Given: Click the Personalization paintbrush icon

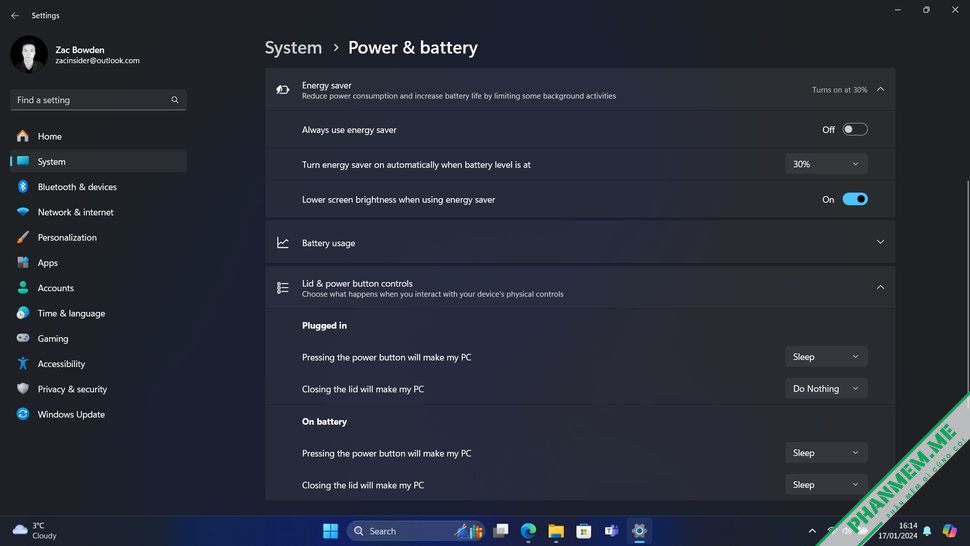Looking at the screenshot, I should [23, 237].
